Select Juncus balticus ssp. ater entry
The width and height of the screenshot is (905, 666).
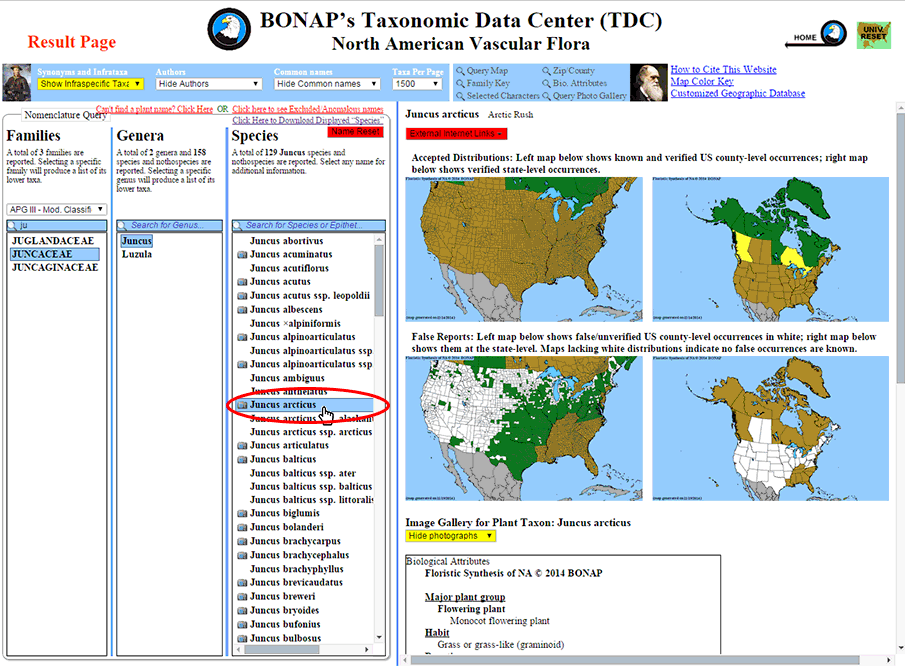(x=302, y=473)
